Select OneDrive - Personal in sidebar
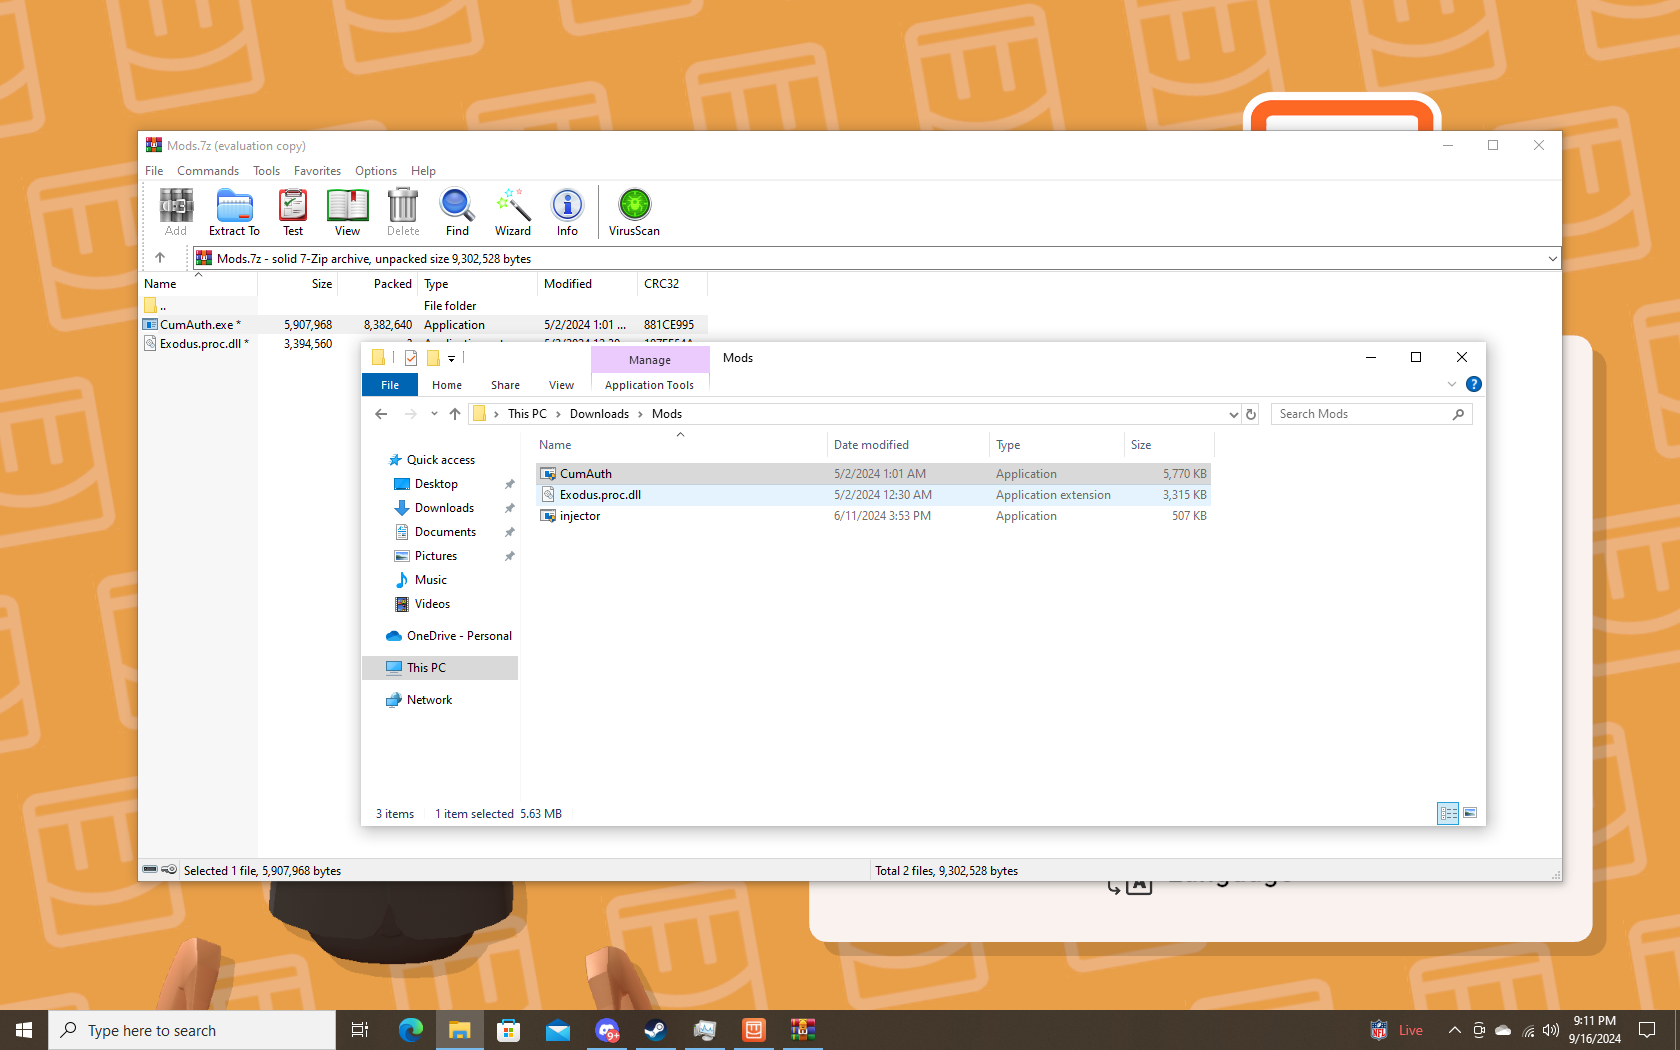This screenshot has height=1050, width=1680. (459, 636)
